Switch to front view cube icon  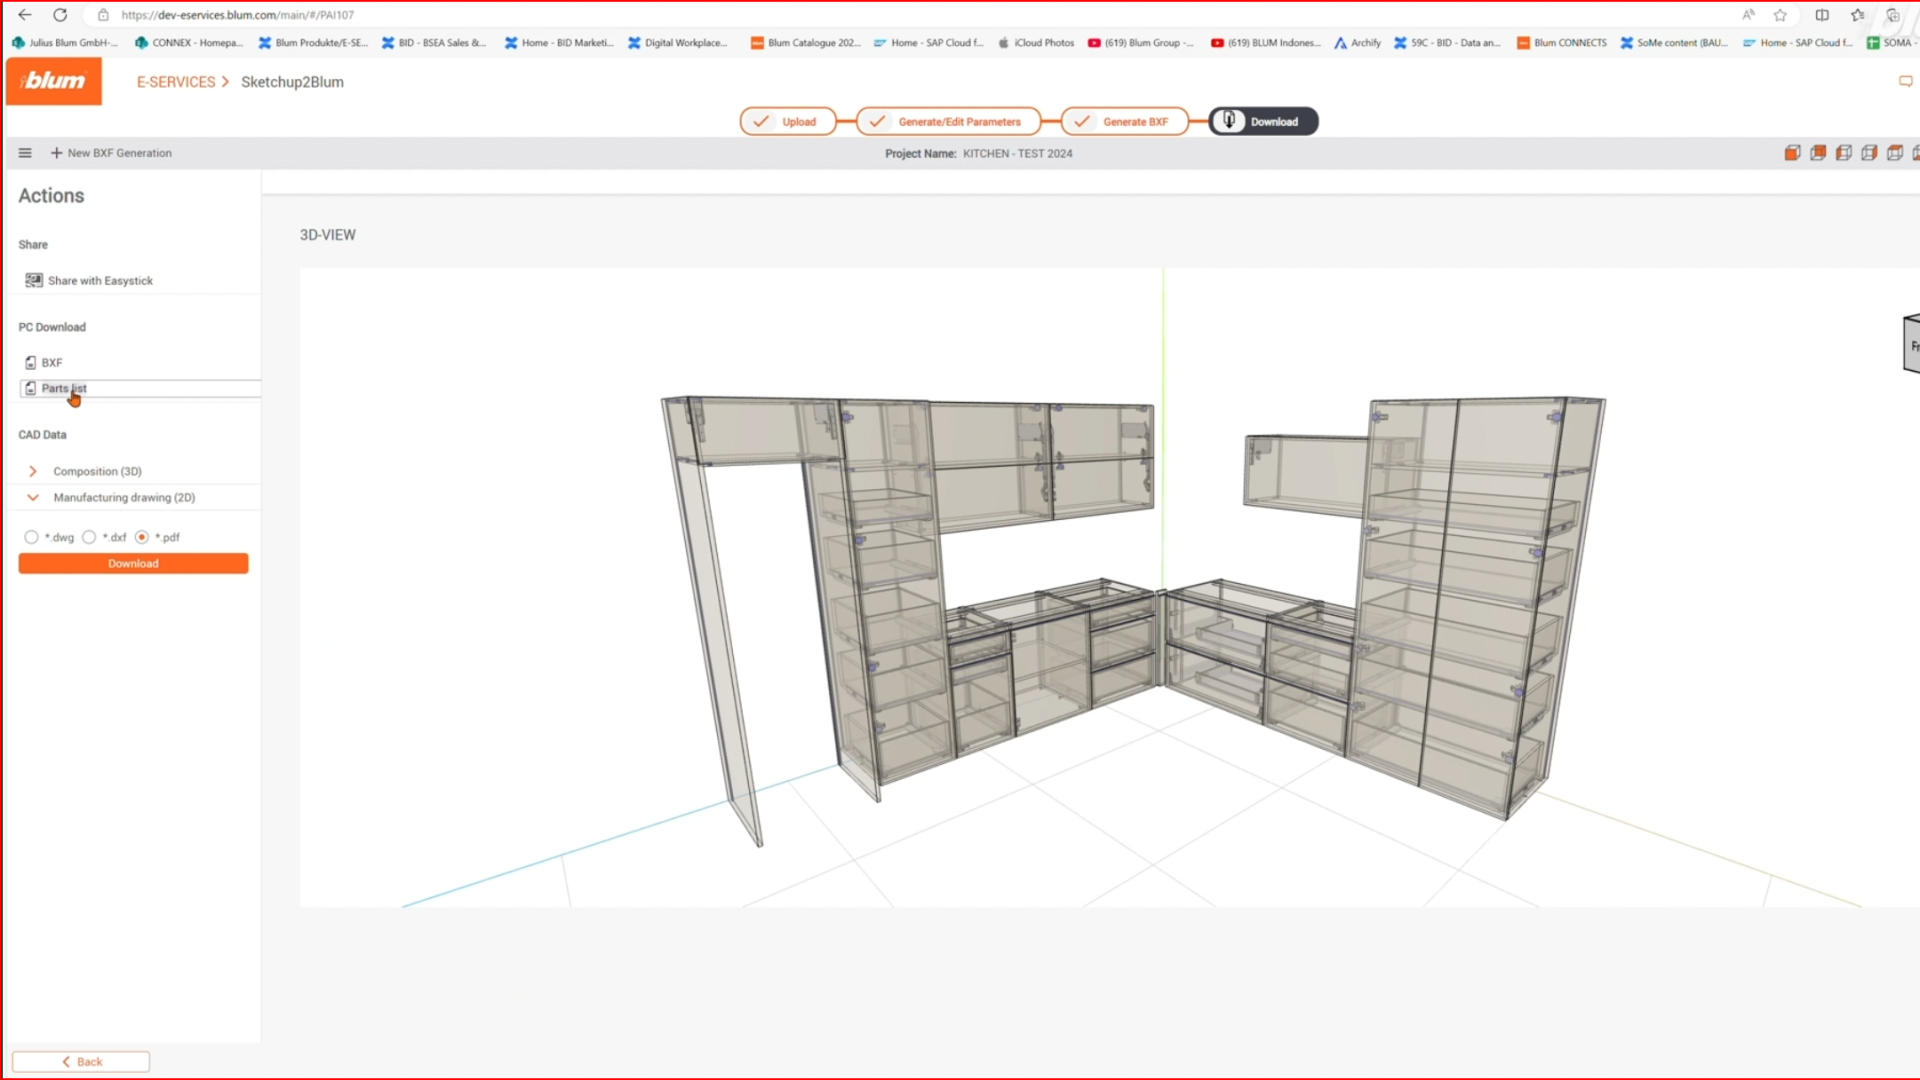(x=1792, y=153)
